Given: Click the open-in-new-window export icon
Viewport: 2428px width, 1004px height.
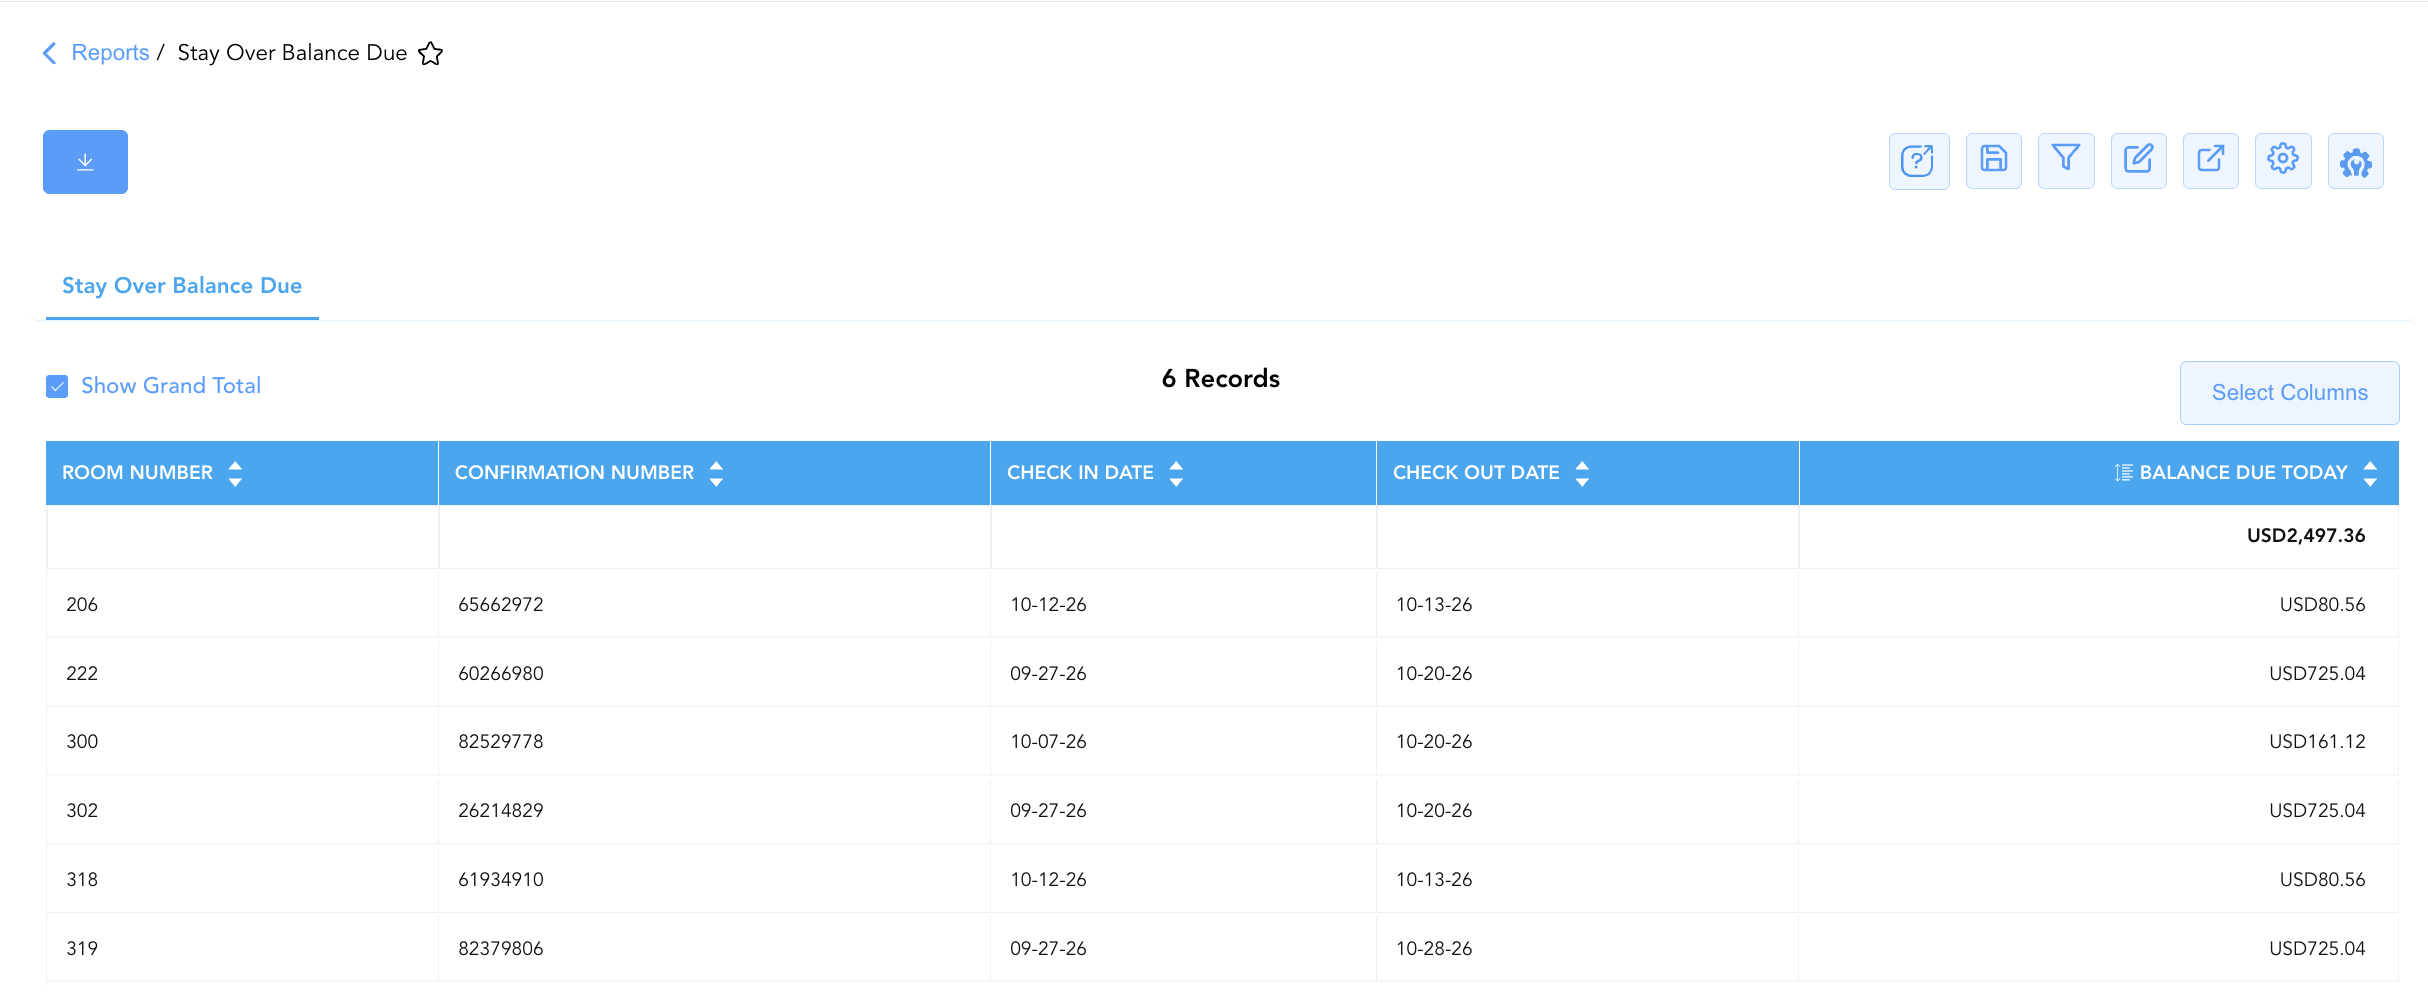Looking at the screenshot, I should tap(2210, 161).
